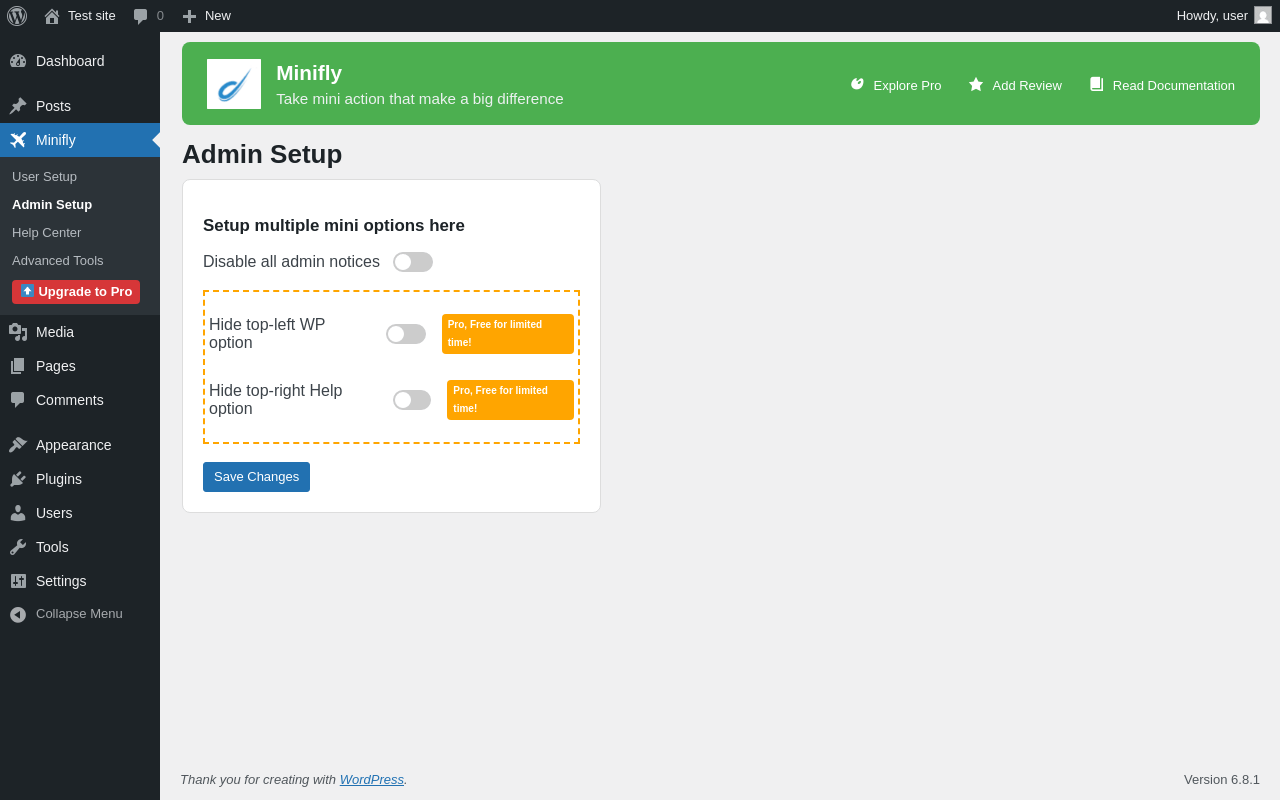The height and width of the screenshot is (800, 1280).
Task: Select the User Setup submenu item
Action: (44, 177)
